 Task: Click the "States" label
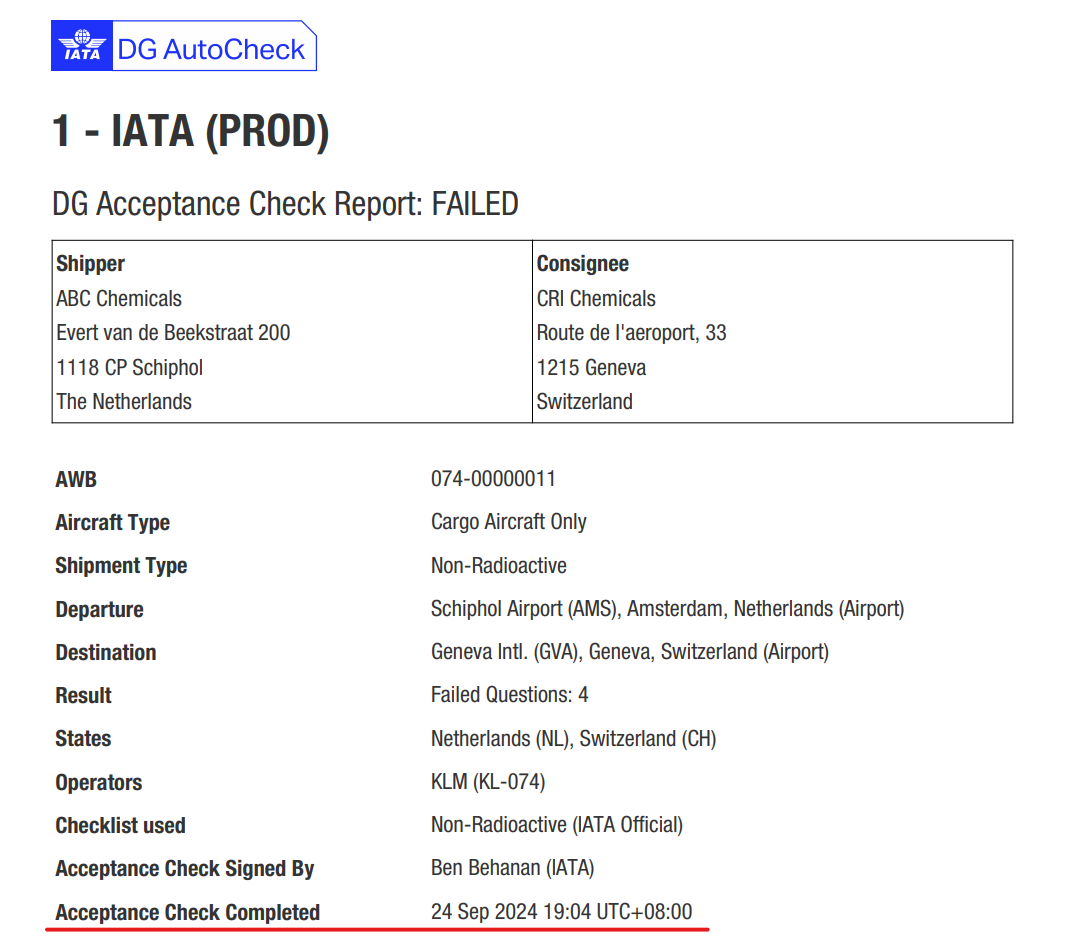coord(83,738)
